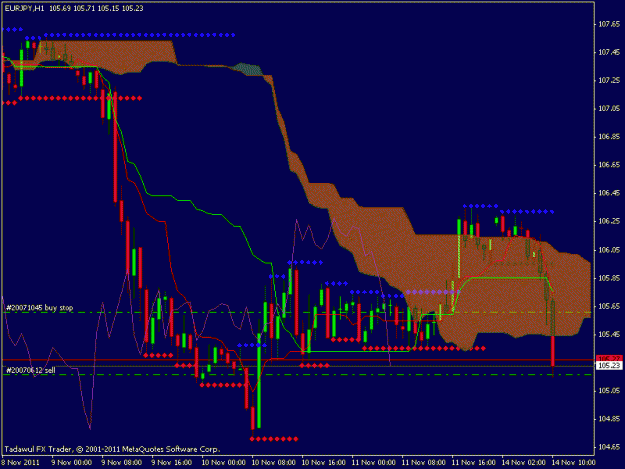Click the 10 Nov 00:00 time label
This screenshot has height=469, width=625.
tap(224, 462)
